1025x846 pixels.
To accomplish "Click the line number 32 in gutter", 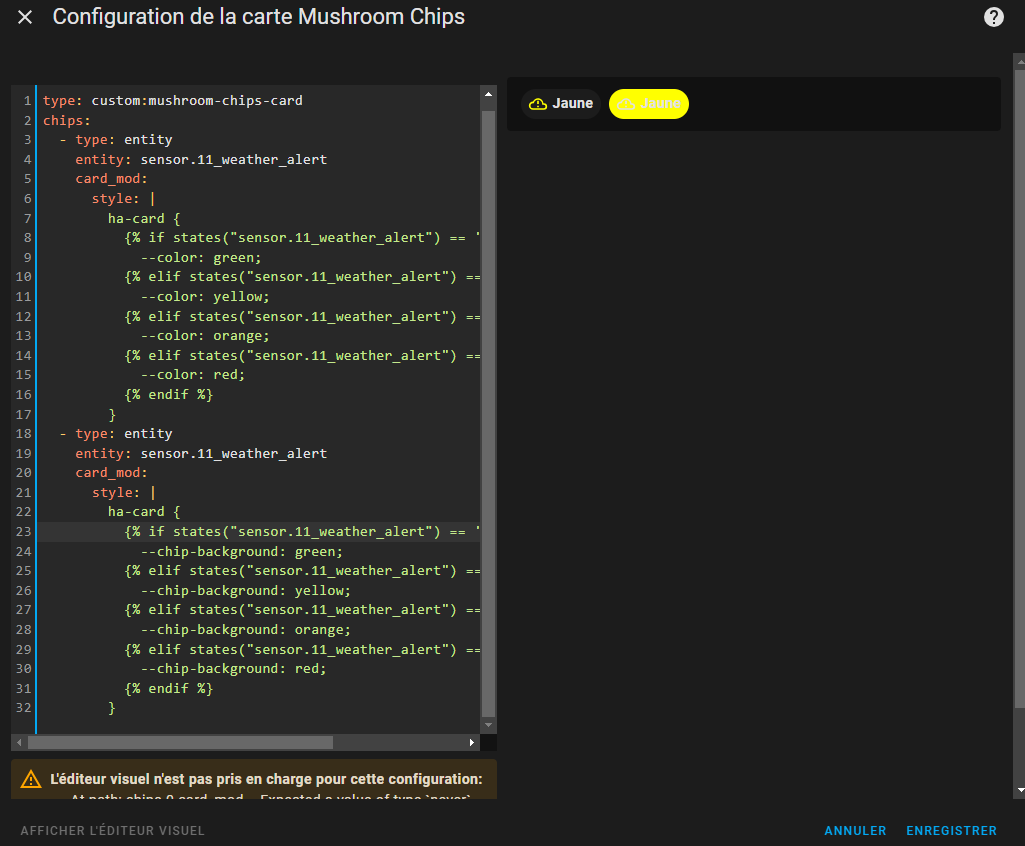I will [24, 707].
